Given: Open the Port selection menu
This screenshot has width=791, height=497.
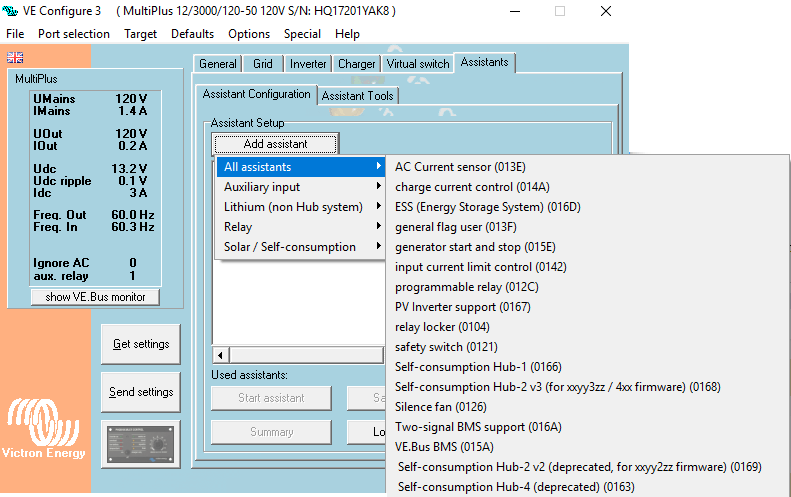Looking at the screenshot, I should pyautogui.click(x=74, y=34).
